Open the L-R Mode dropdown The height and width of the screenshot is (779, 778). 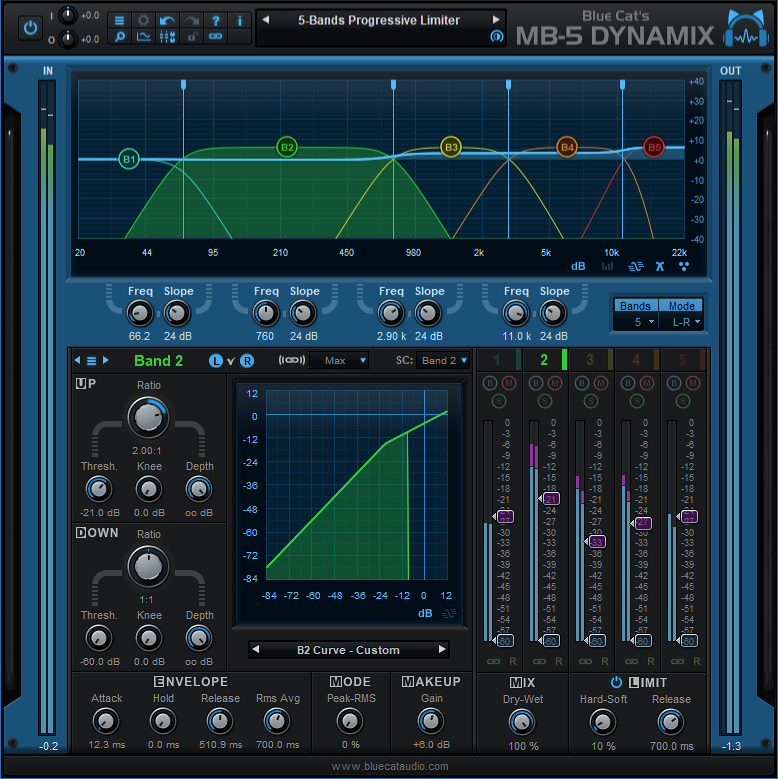(x=681, y=322)
